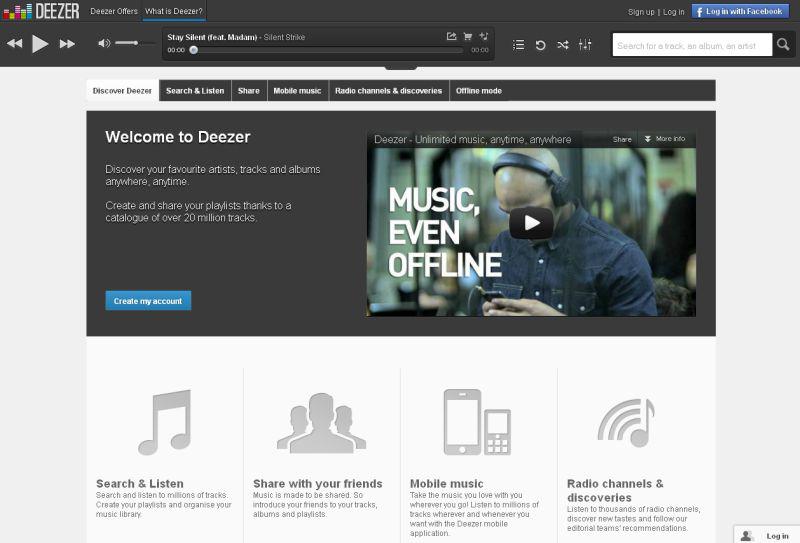Click the search magnifier icon

point(786,45)
